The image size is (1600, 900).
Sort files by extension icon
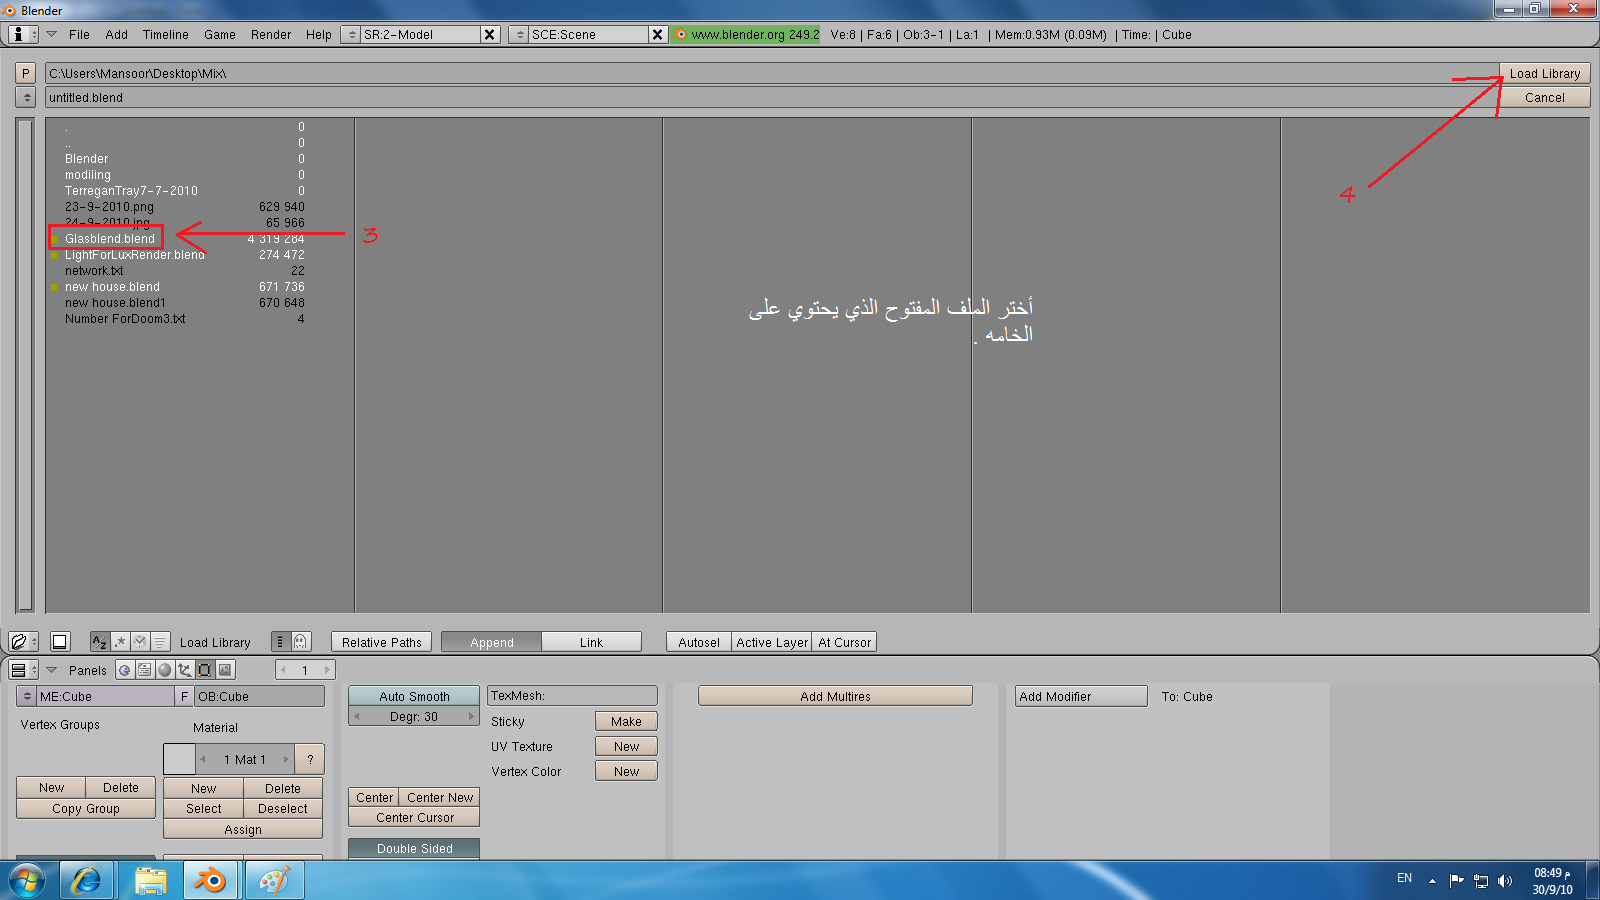(x=120, y=642)
